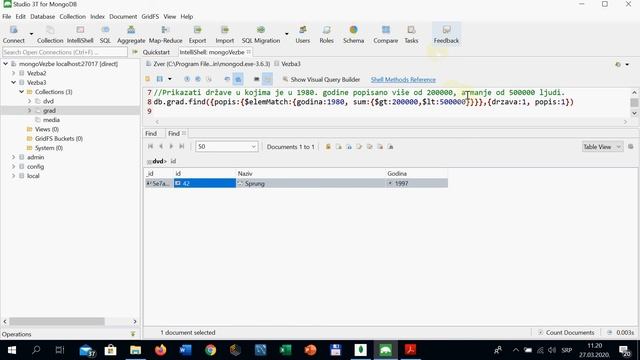Open dropdown arrow next to save icon

point(170,79)
